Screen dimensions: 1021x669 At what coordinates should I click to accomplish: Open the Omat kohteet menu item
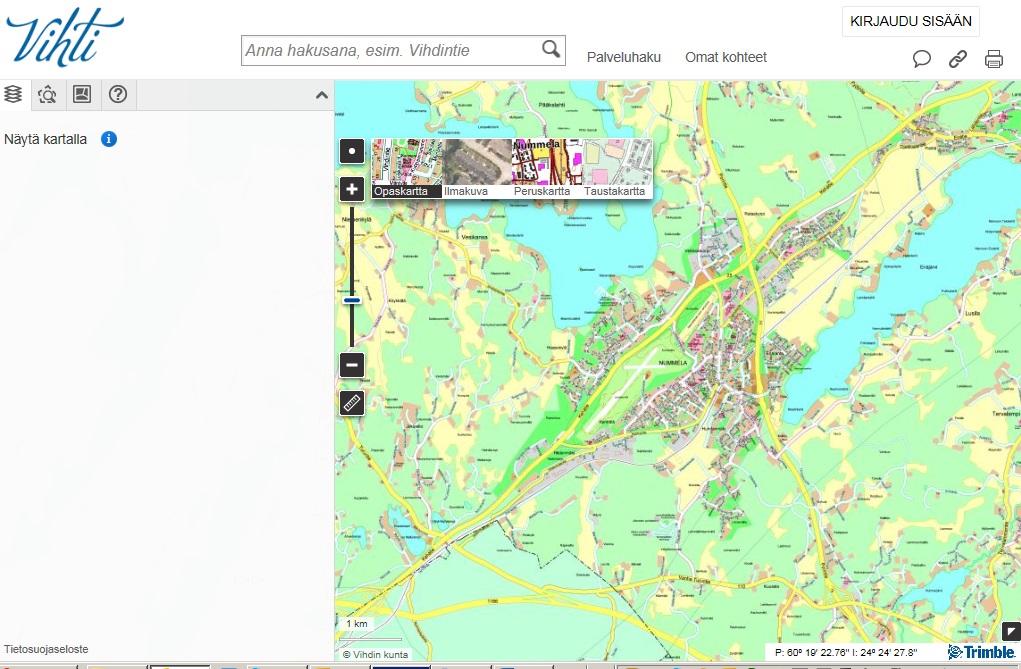point(726,57)
